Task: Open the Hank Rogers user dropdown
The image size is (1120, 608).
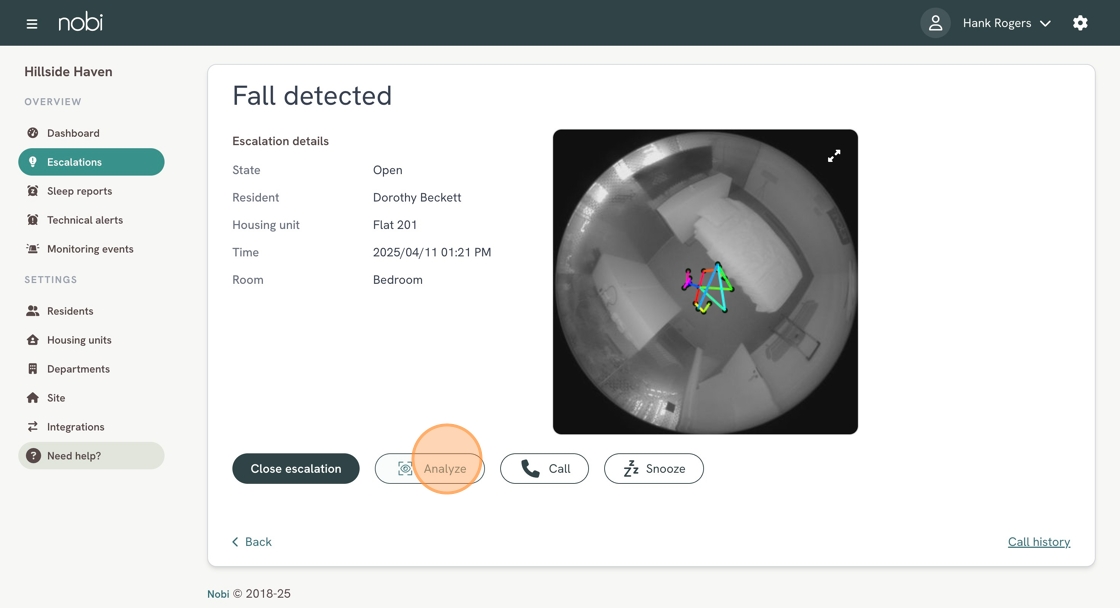Action: coord(1006,23)
